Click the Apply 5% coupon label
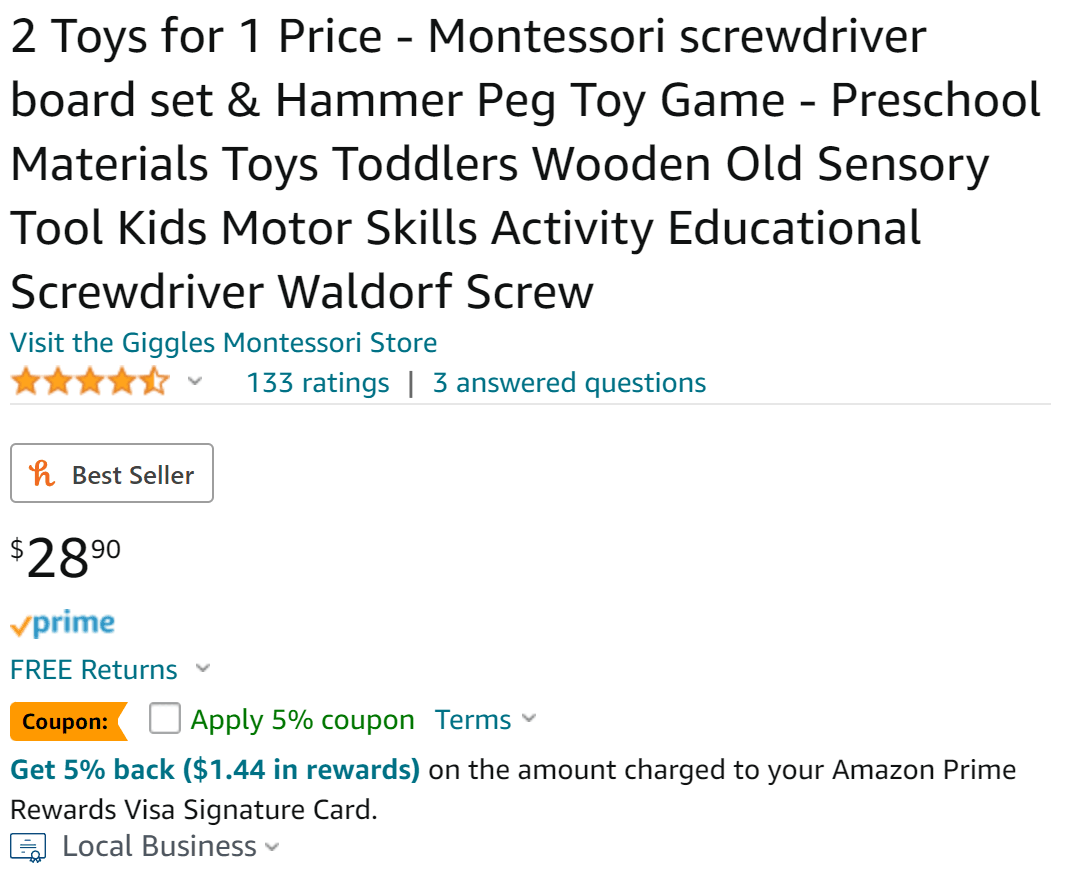 [302, 720]
